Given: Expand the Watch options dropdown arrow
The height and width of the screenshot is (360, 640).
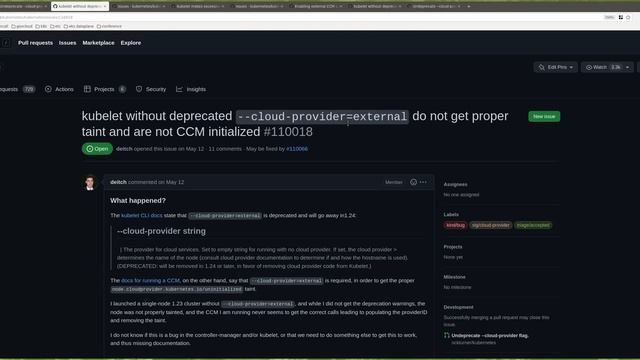Looking at the screenshot, I should (x=628, y=67).
